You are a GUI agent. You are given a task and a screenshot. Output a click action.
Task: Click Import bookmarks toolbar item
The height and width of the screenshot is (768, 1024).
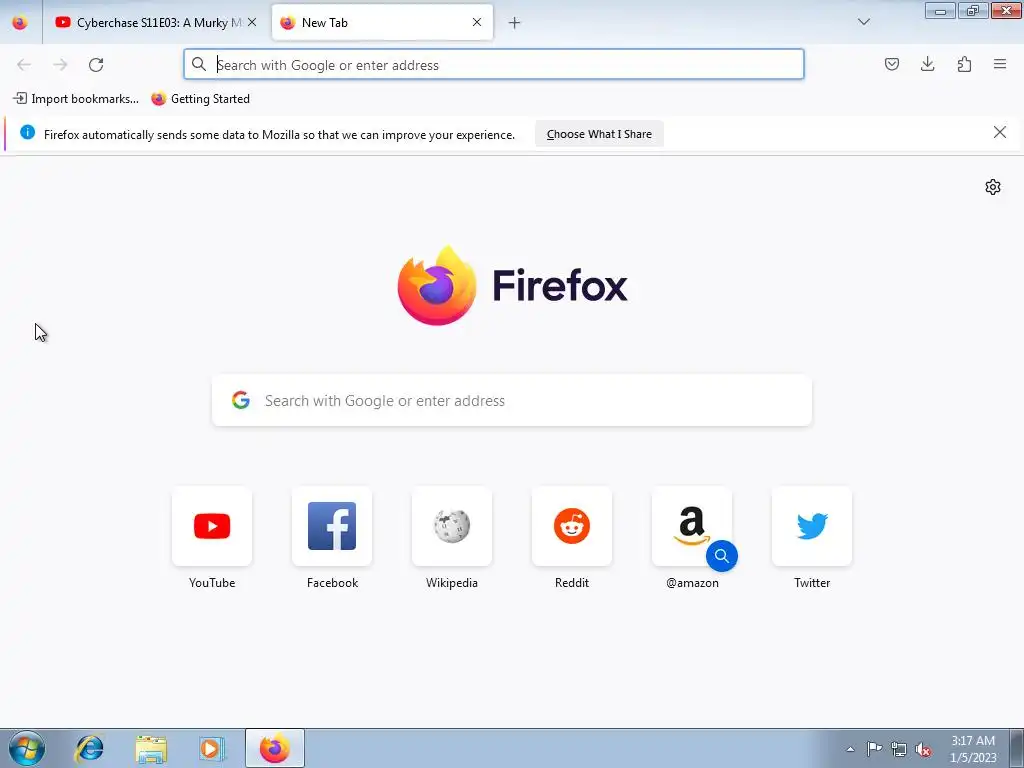(x=76, y=99)
